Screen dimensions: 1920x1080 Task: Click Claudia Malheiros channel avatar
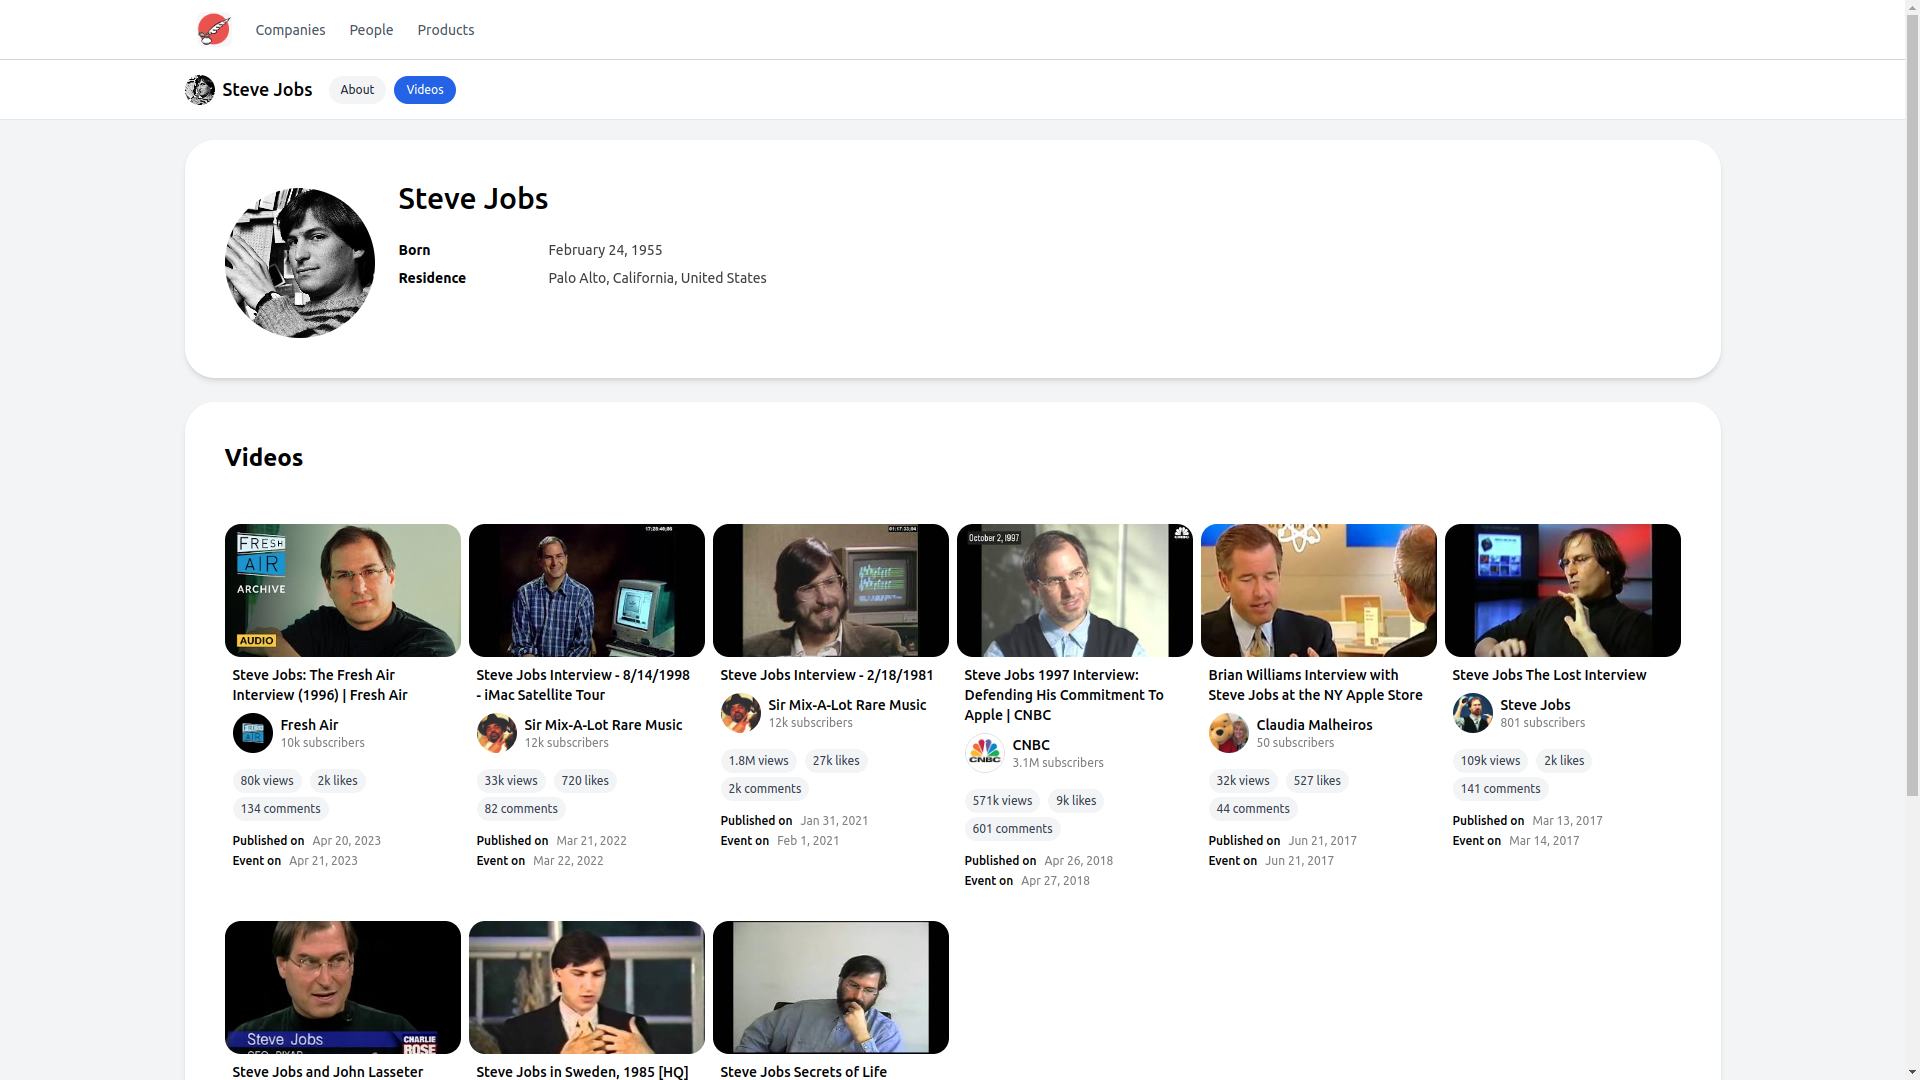click(1229, 733)
